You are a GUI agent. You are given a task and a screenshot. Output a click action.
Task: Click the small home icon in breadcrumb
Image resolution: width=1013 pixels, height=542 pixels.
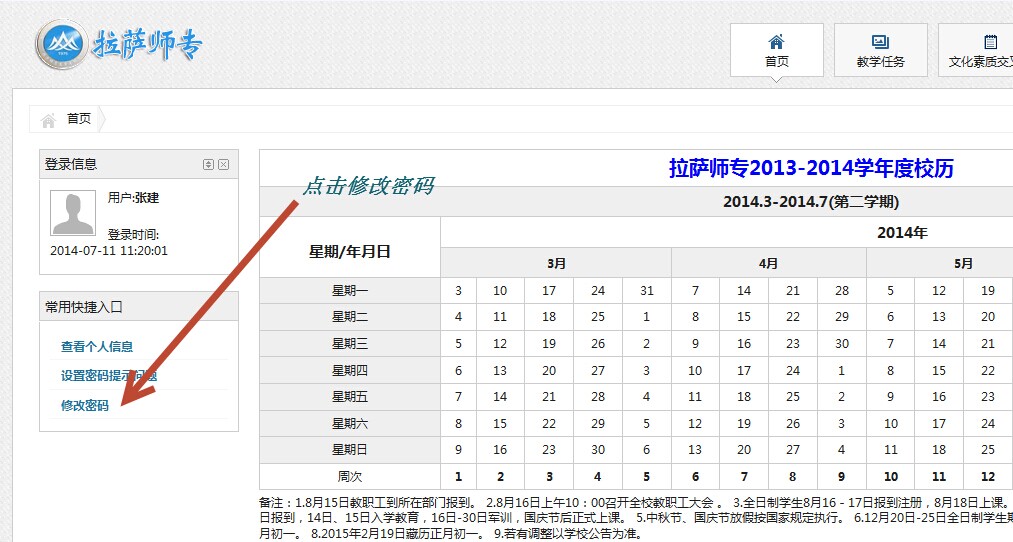pyautogui.click(x=48, y=120)
